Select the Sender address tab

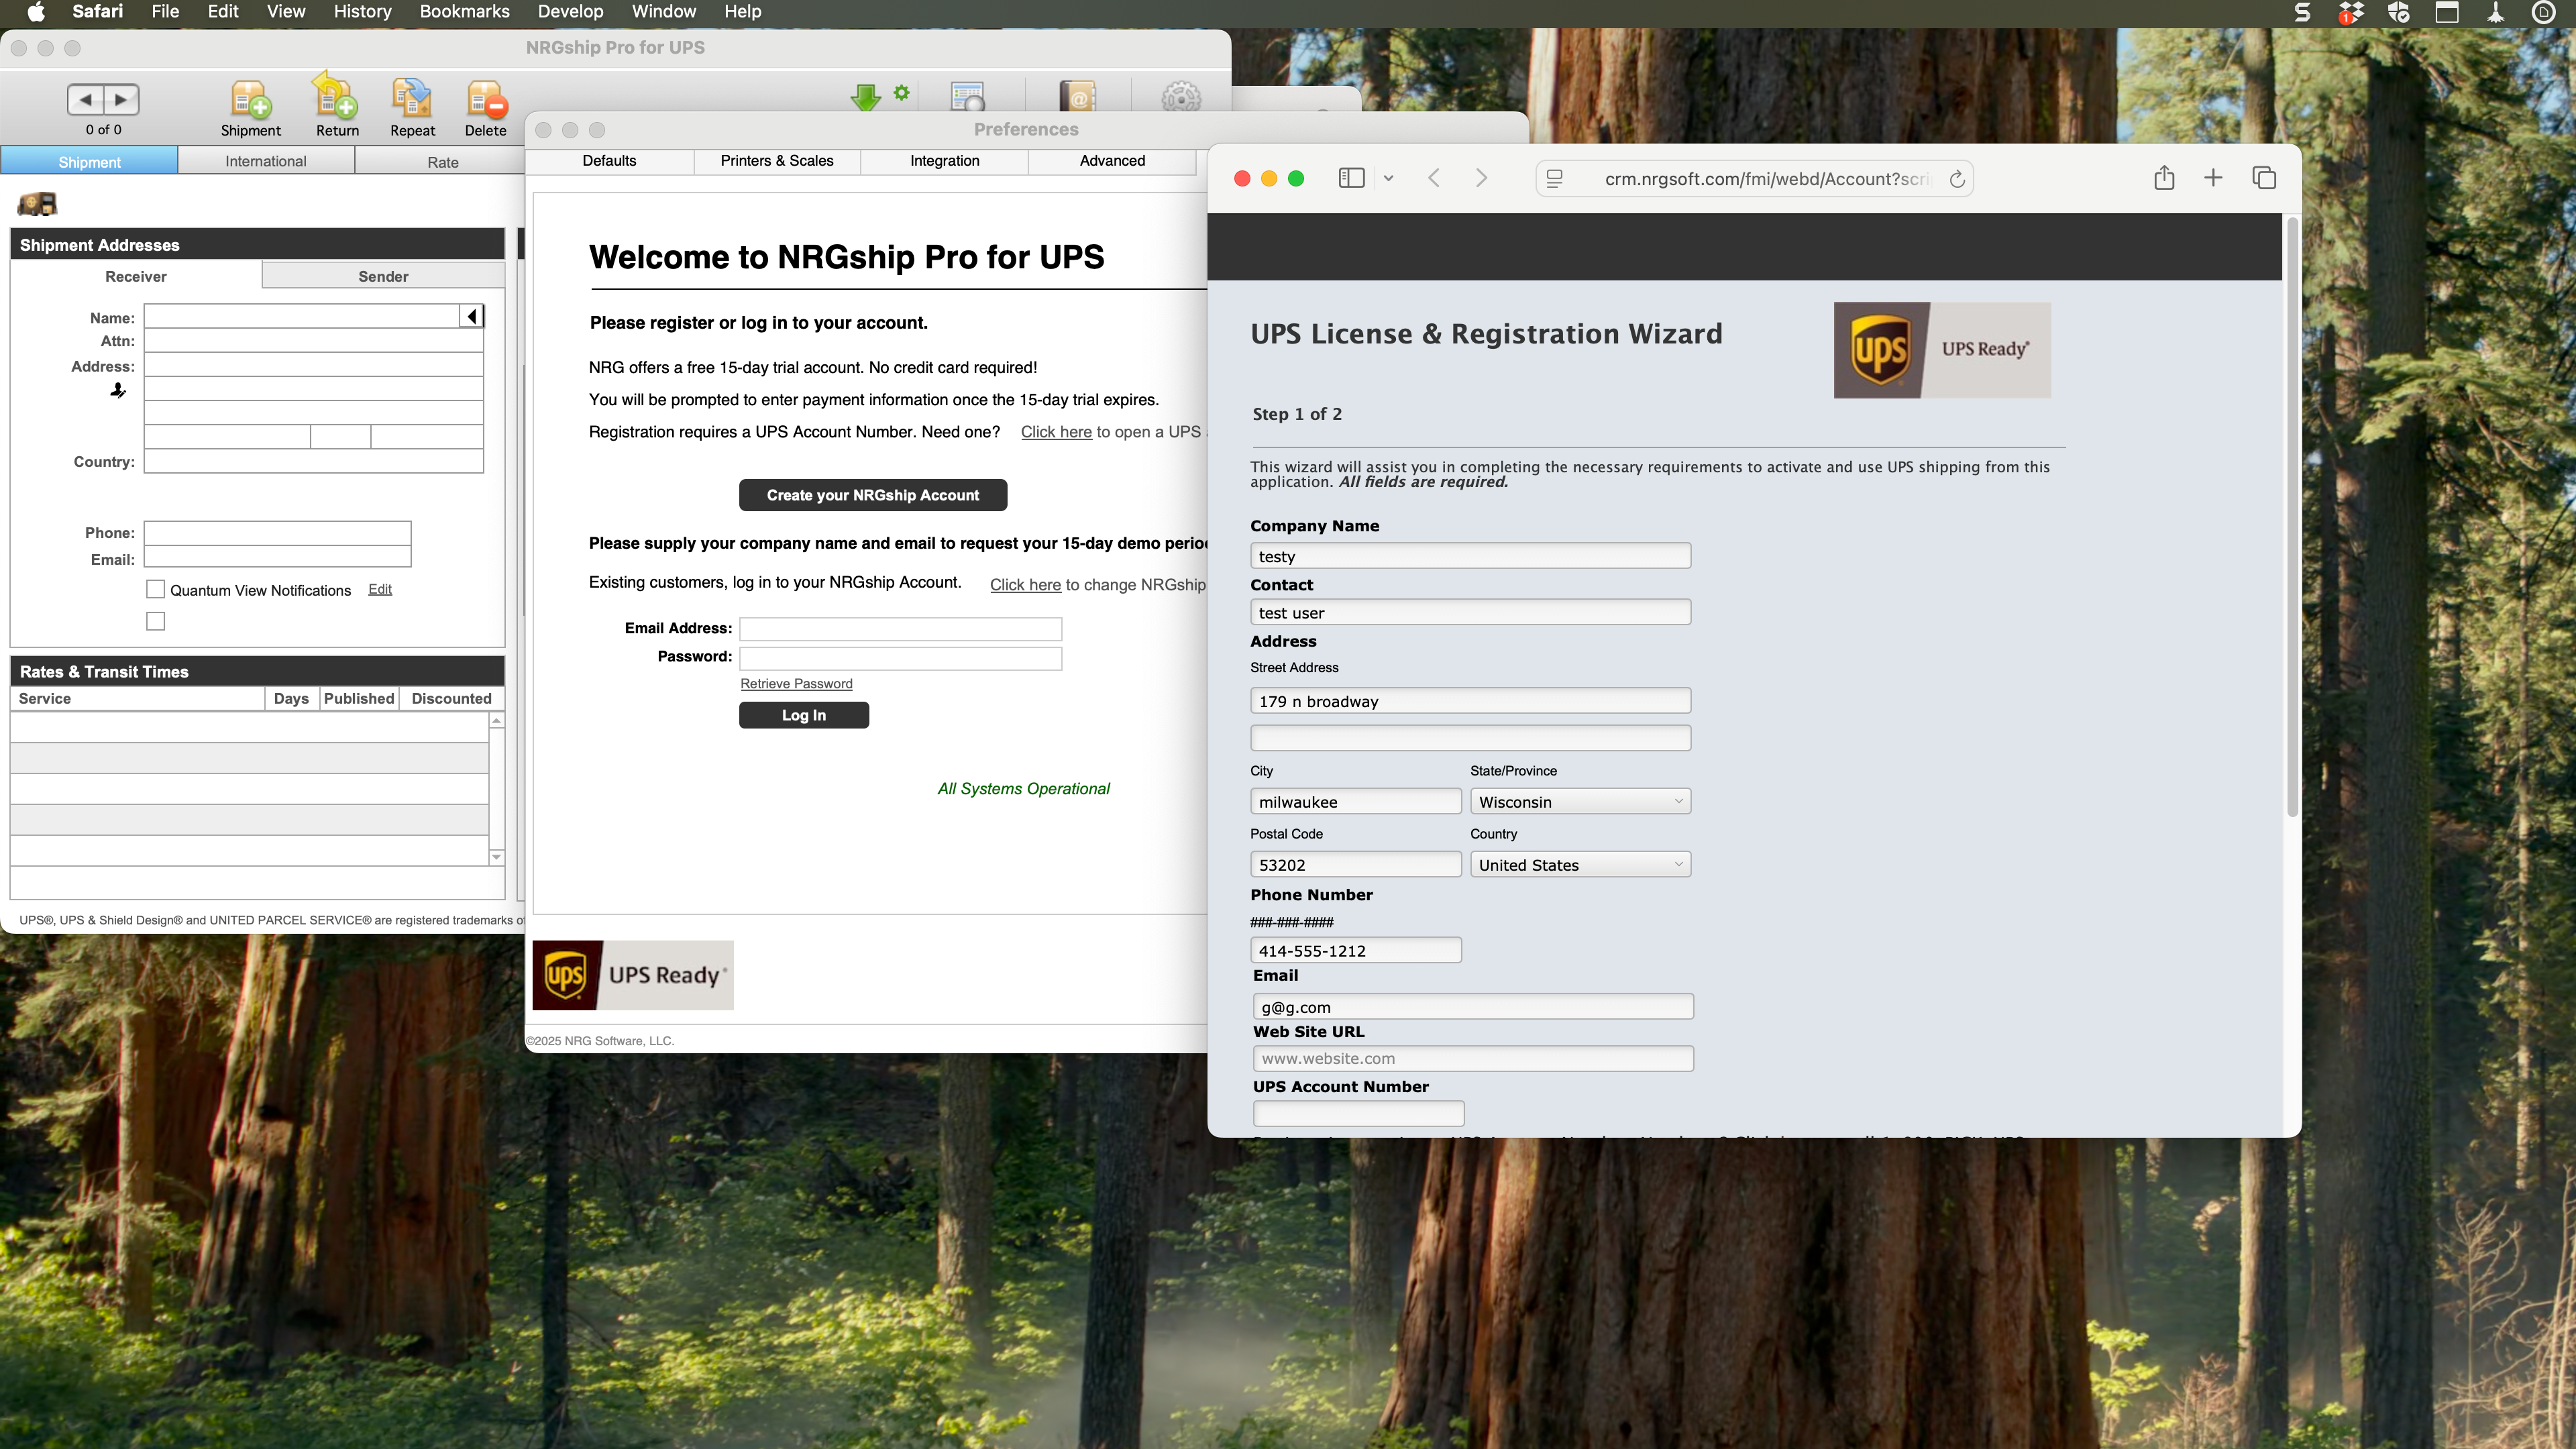(x=383, y=276)
